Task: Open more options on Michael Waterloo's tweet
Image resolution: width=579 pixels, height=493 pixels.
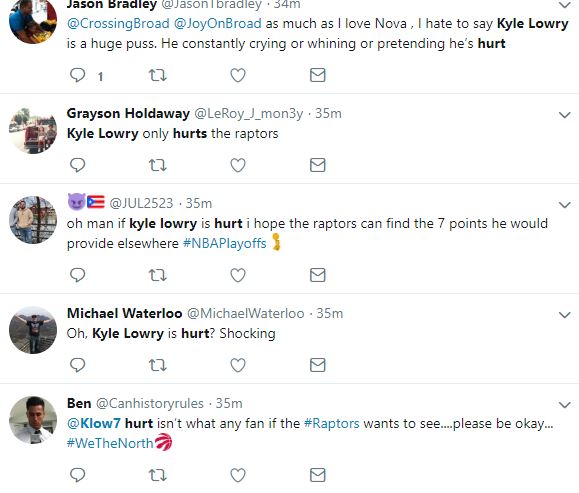Action: 565,315
